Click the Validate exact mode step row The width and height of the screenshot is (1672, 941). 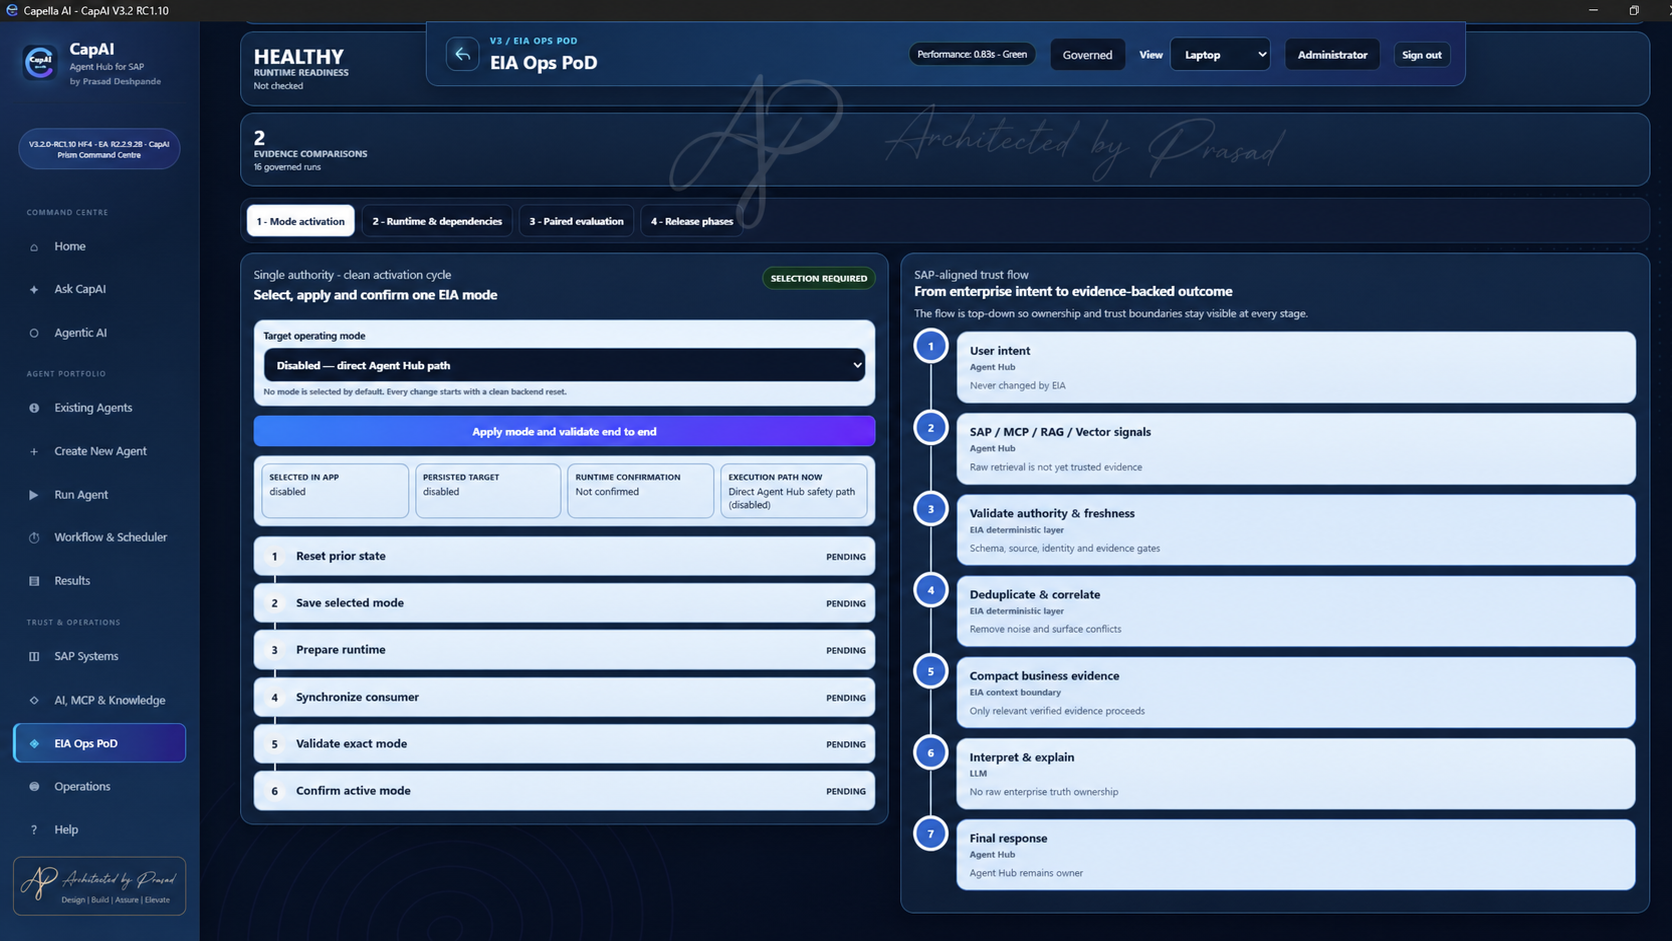[x=564, y=744]
